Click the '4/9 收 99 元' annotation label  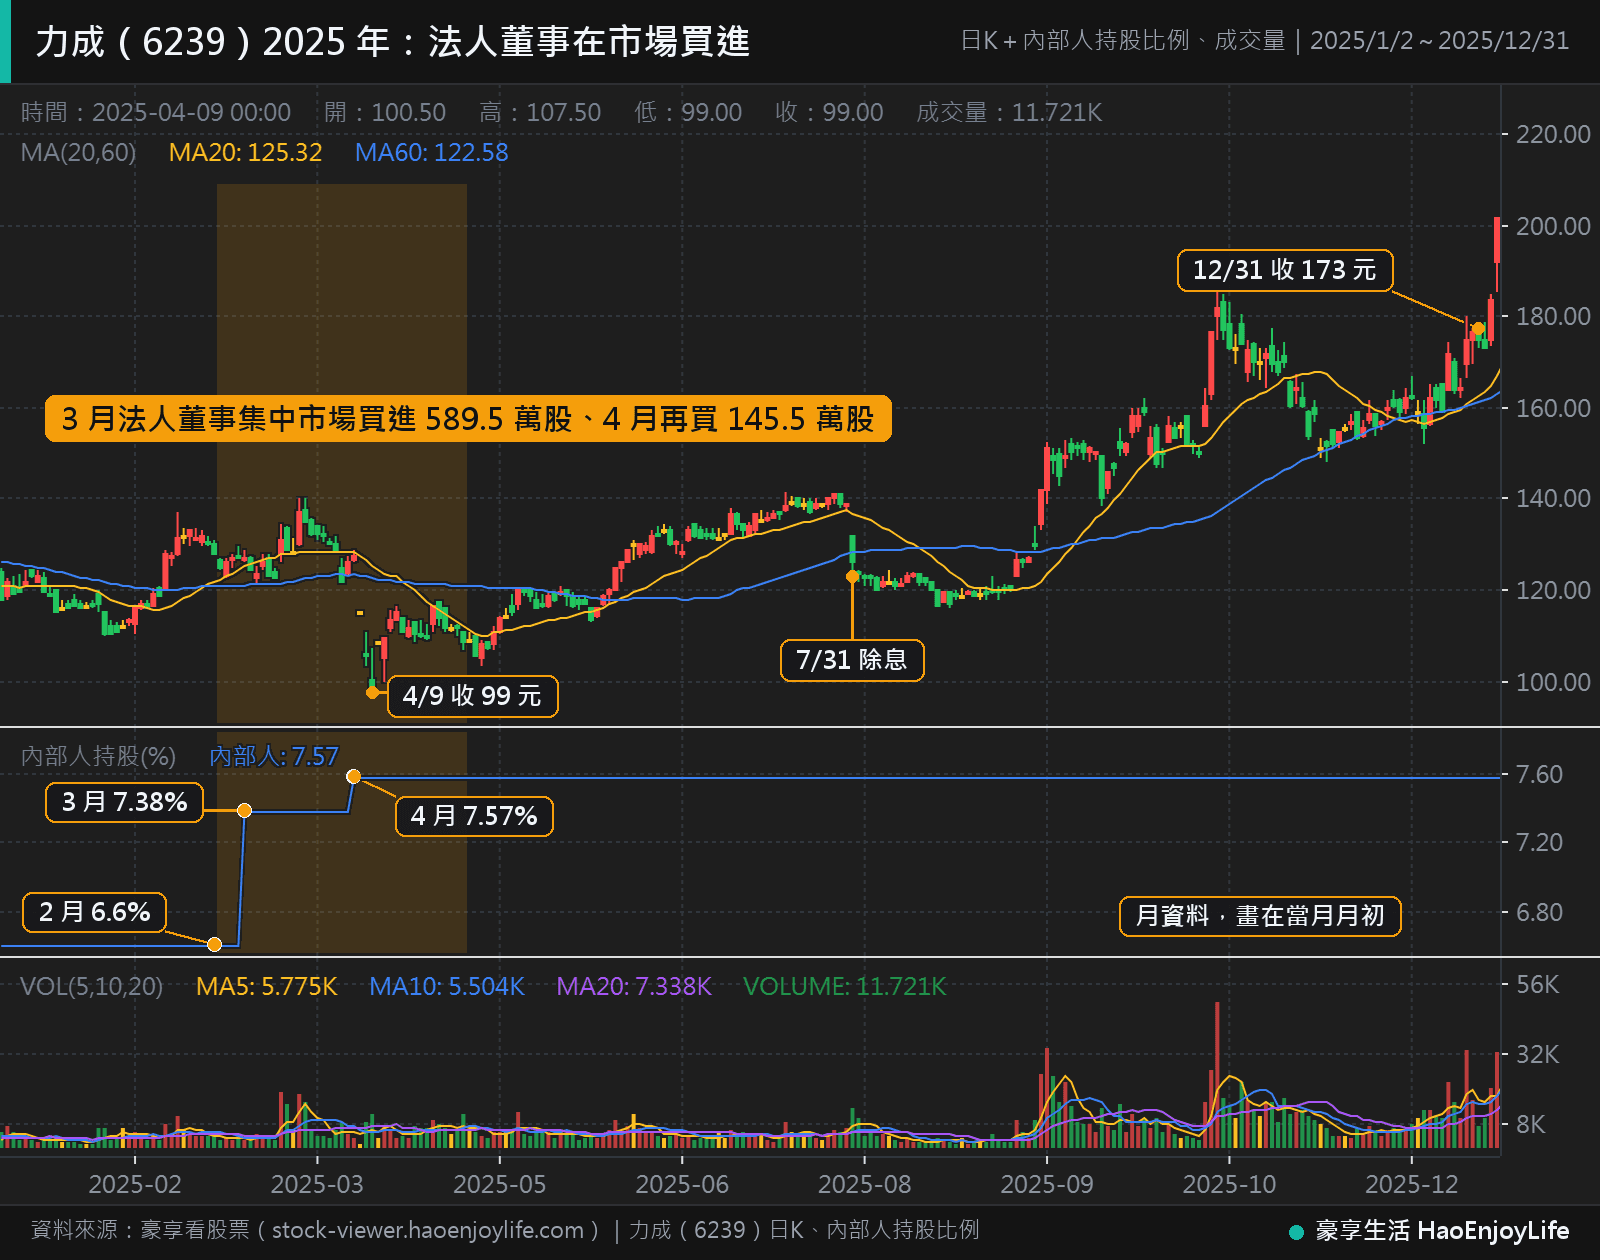tap(472, 696)
